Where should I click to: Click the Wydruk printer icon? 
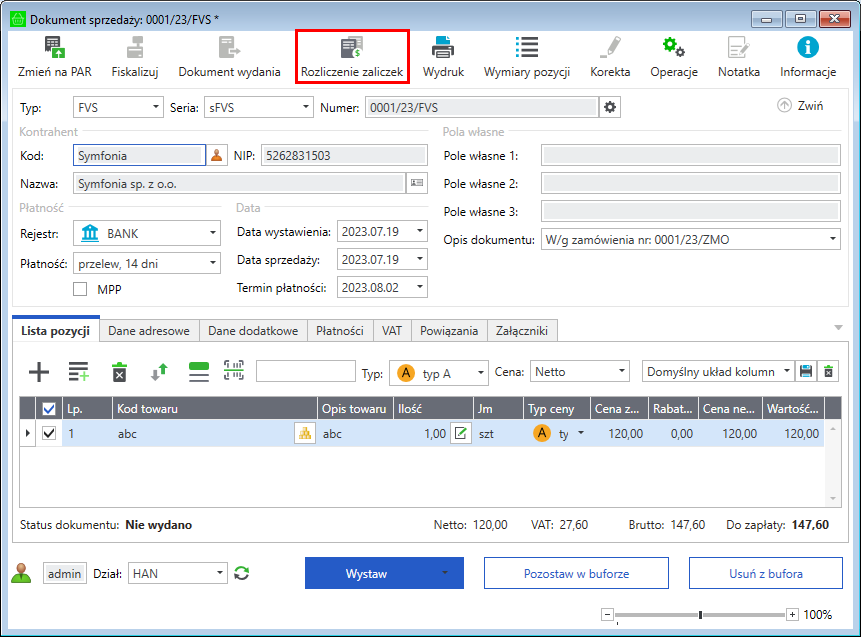tap(443, 56)
